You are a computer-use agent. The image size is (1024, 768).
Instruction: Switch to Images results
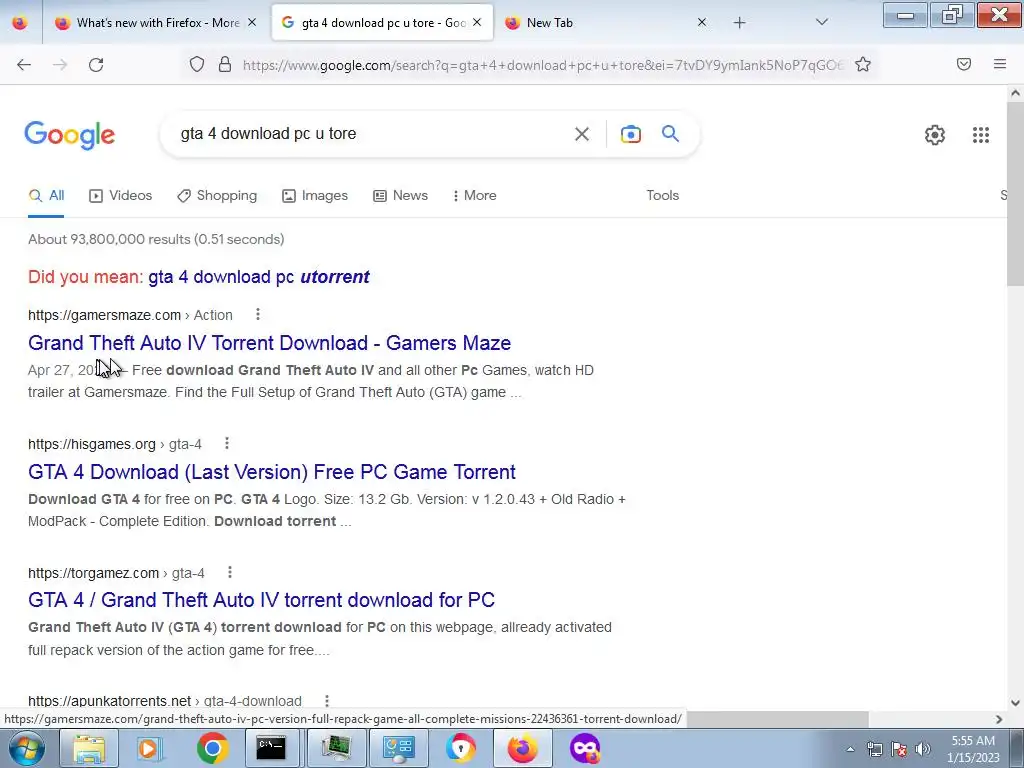[x=315, y=195]
